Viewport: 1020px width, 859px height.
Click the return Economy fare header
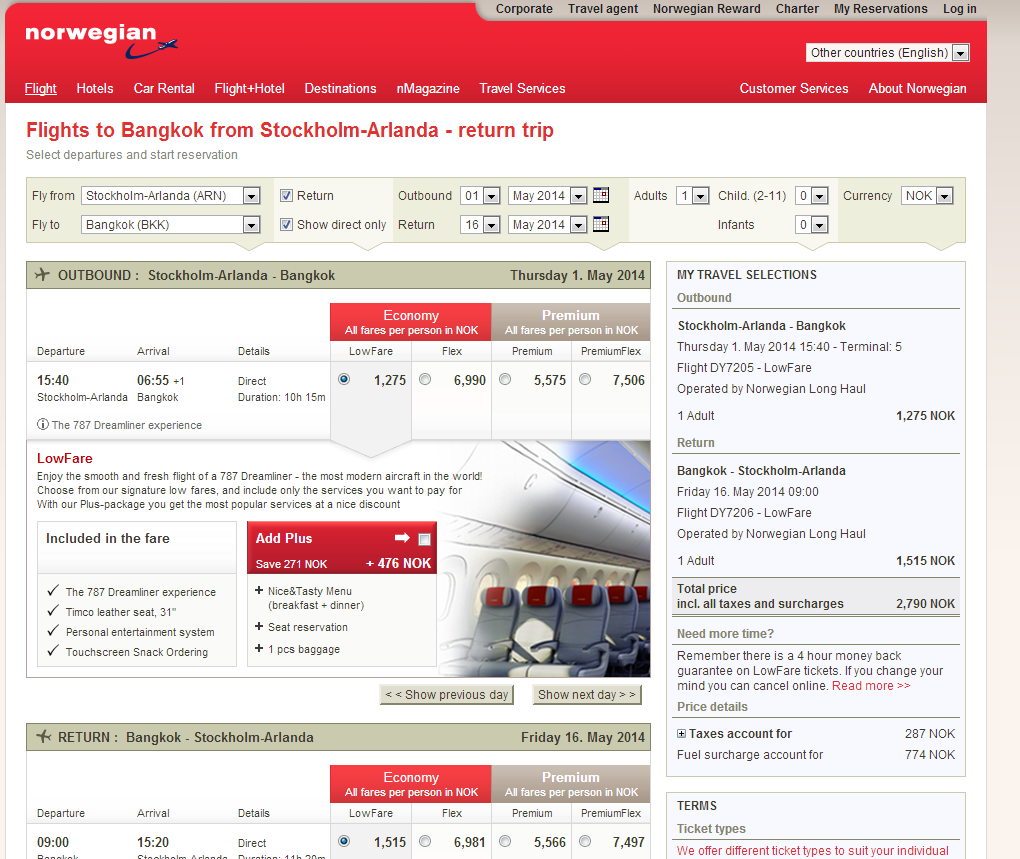(411, 784)
